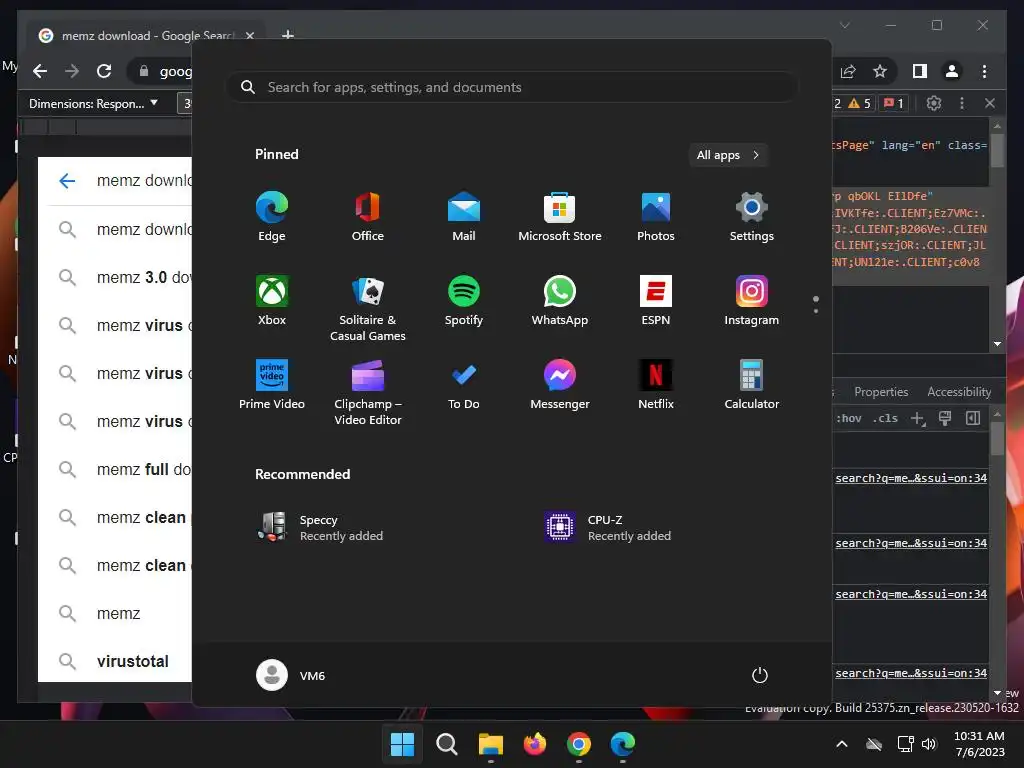Open the Dimensions Responsive dropdown
The height and width of the screenshot is (768, 1024).
[93, 103]
